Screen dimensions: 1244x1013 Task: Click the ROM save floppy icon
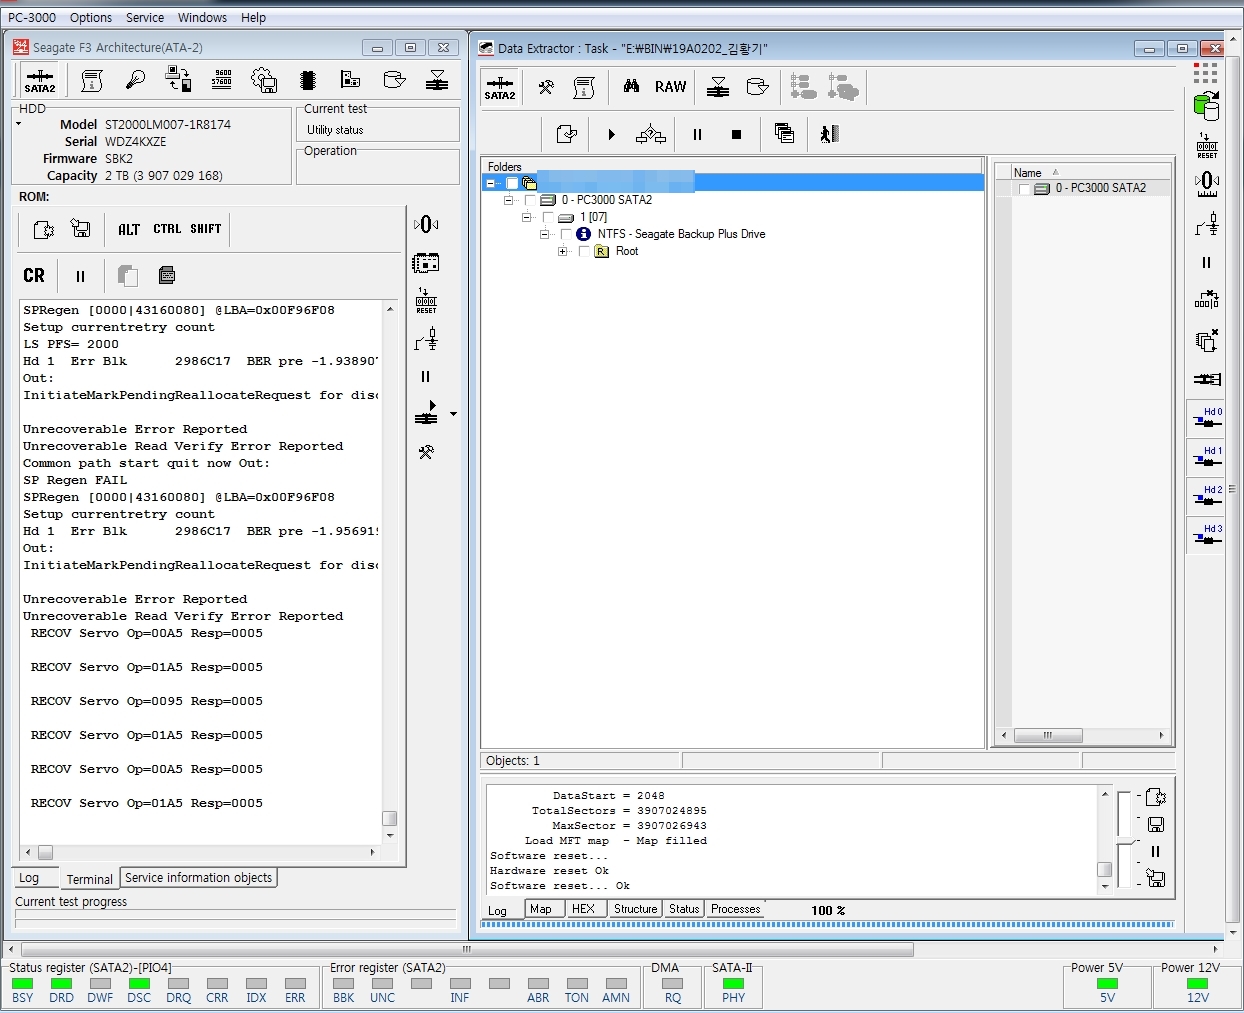pyautogui.click(x=81, y=229)
